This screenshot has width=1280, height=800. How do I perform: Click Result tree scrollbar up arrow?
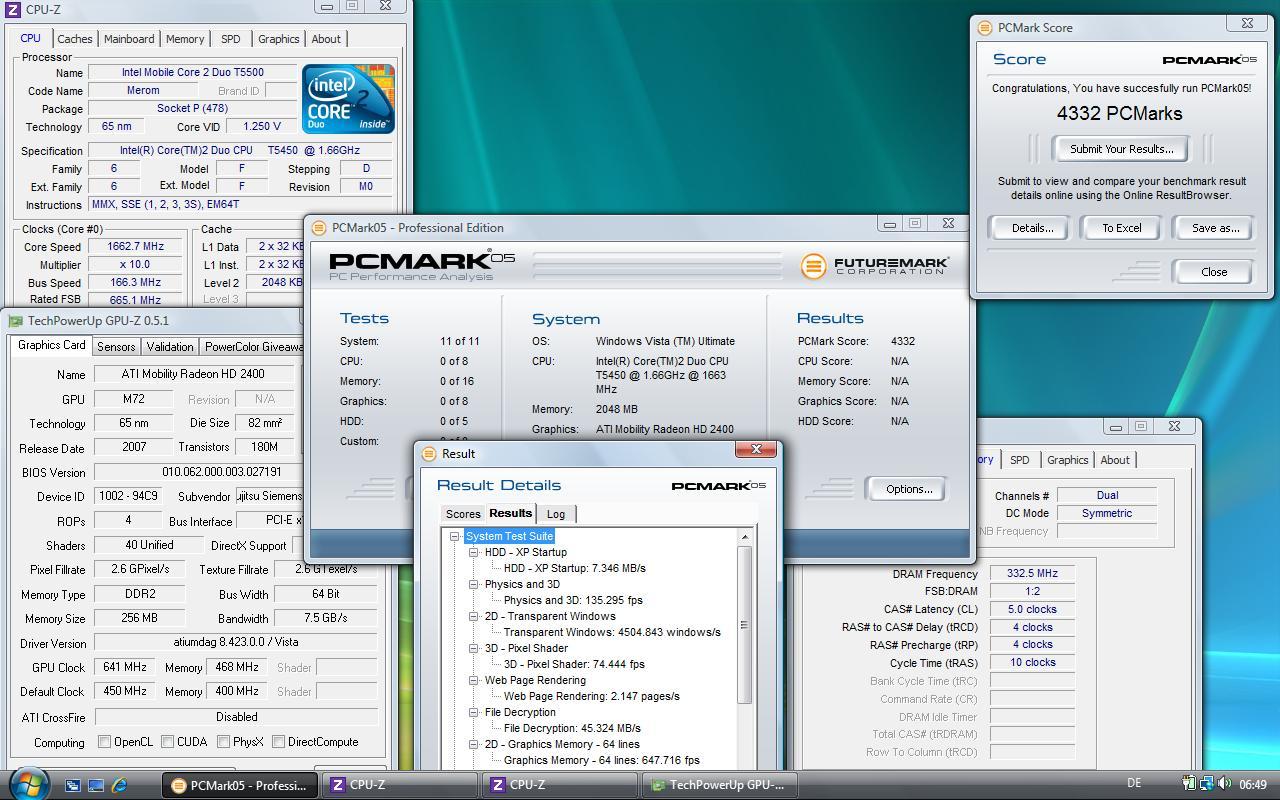[744, 537]
